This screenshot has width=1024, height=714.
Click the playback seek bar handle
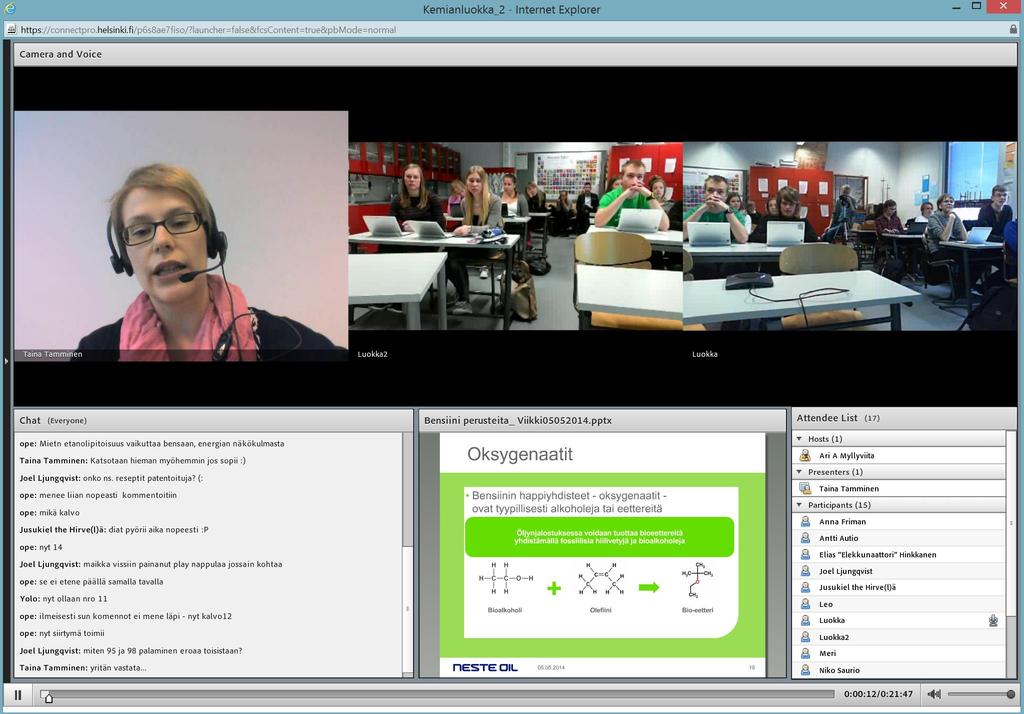(48, 696)
